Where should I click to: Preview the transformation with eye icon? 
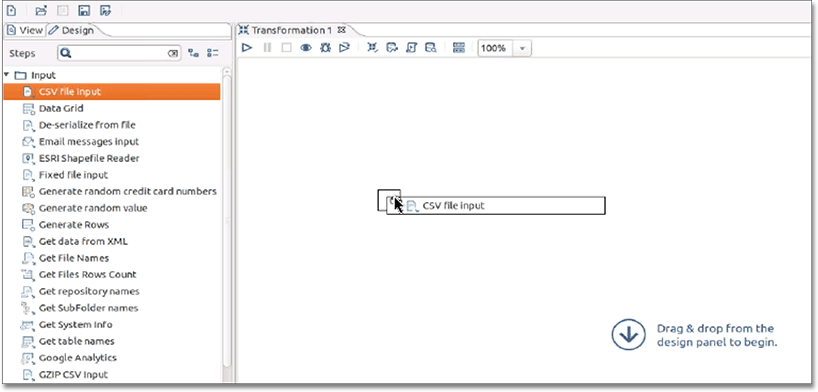pyautogui.click(x=306, y=48)
